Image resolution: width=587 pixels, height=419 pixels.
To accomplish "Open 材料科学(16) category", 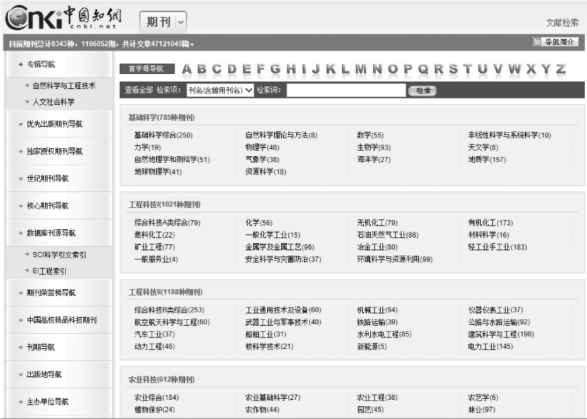I will (489, 235).
